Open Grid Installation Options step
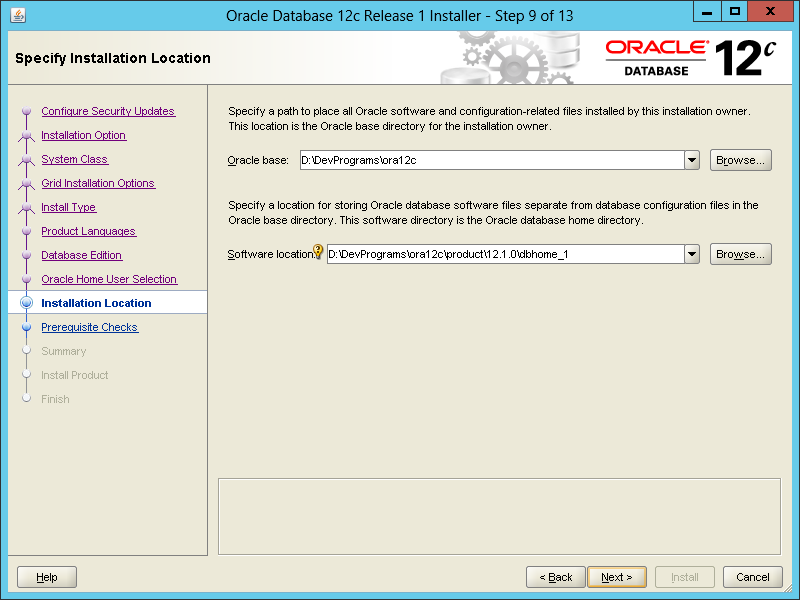Image resolution: width=800 pixels, height=600 pixels. [98, 183]
